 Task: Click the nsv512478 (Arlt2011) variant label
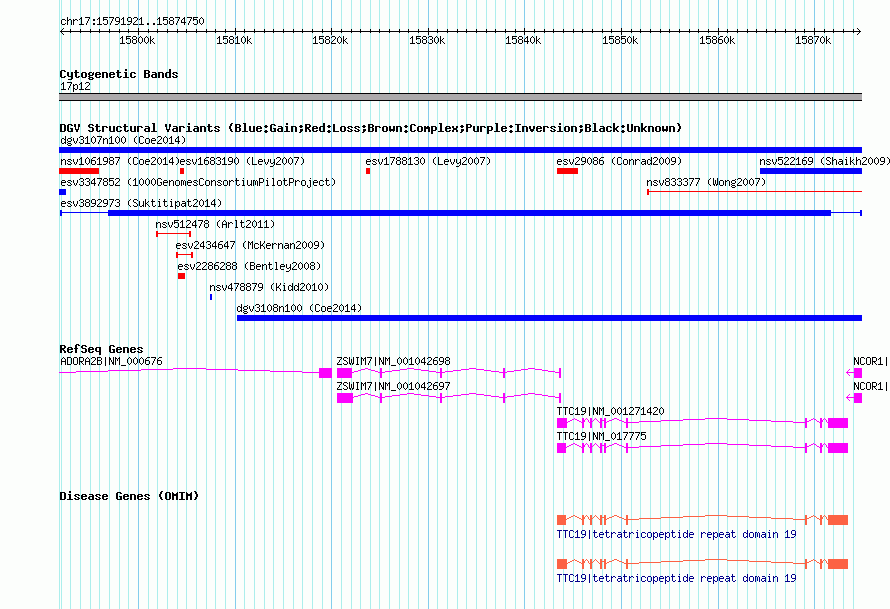click(215, 224)
